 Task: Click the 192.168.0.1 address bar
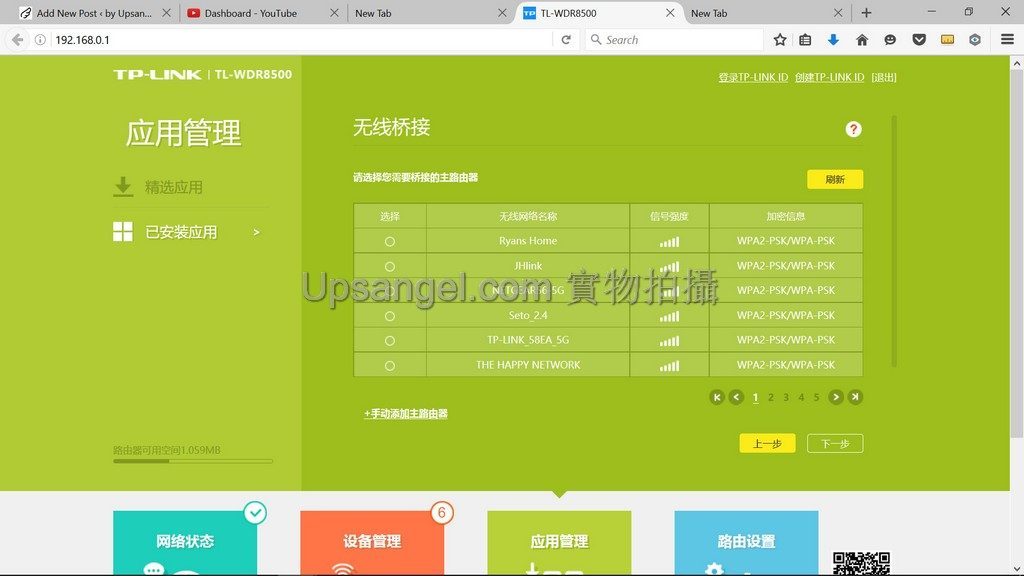pos(300,40)
